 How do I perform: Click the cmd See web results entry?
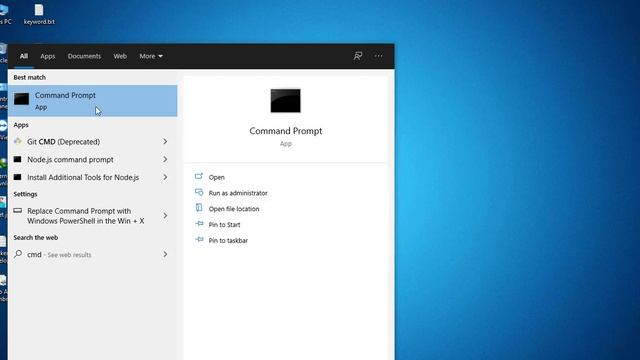92,254
